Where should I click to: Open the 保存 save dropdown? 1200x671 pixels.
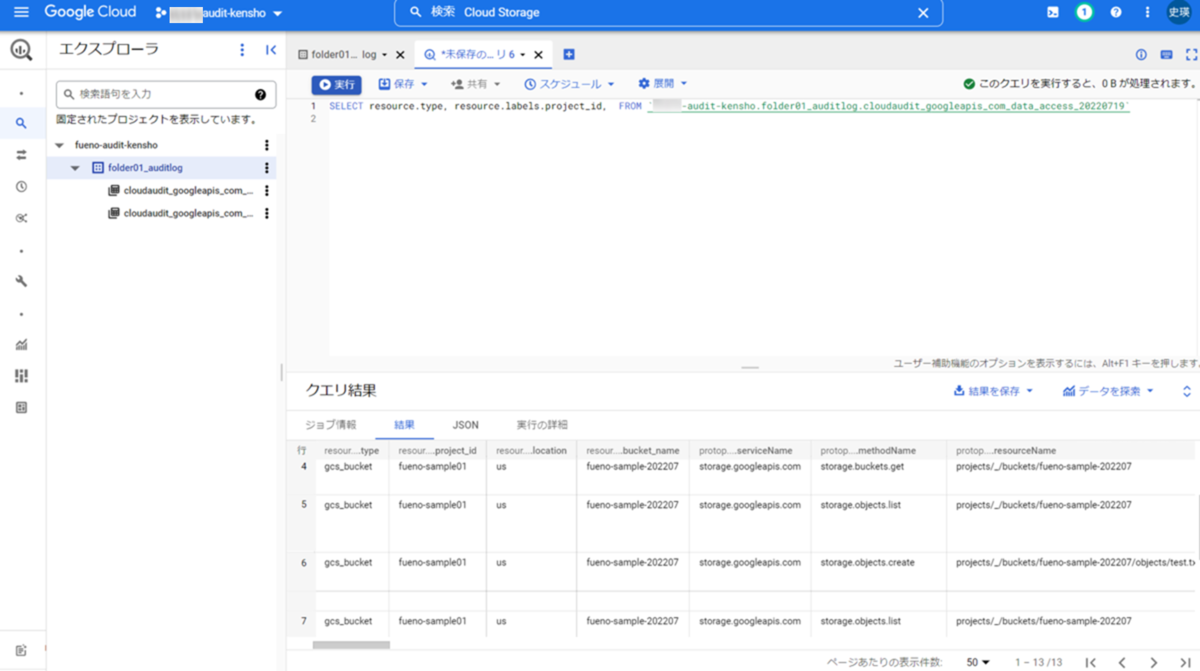[x=403, y=85]
